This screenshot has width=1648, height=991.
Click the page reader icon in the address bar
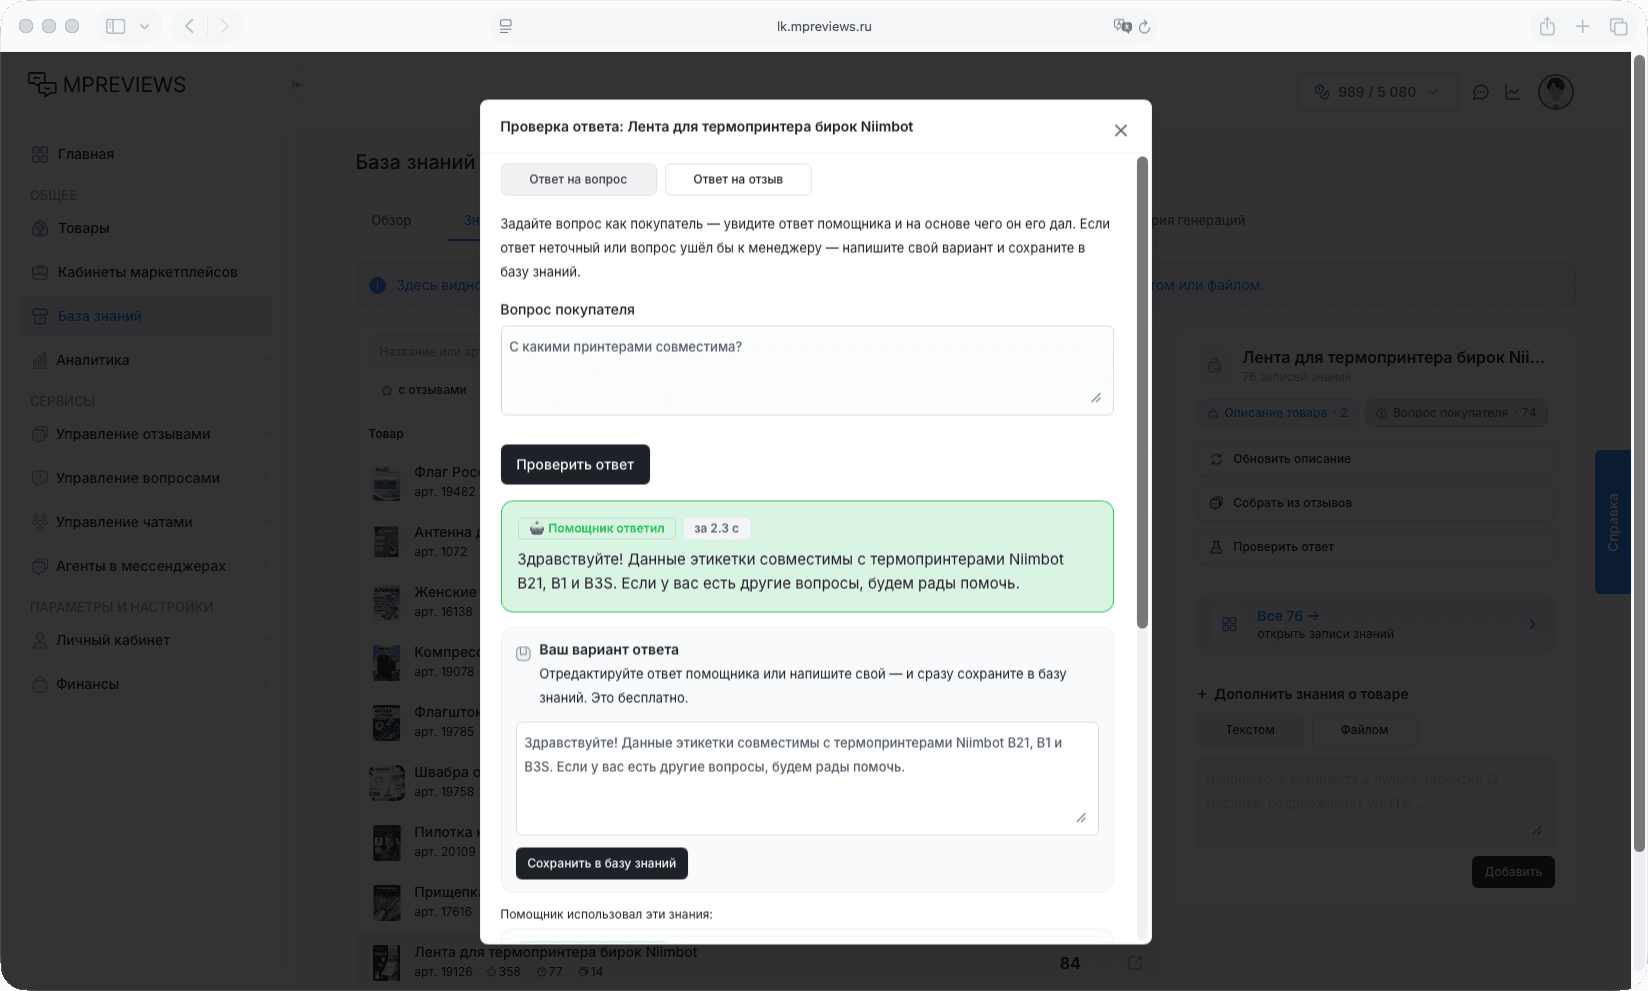click(x=506, y=26)
